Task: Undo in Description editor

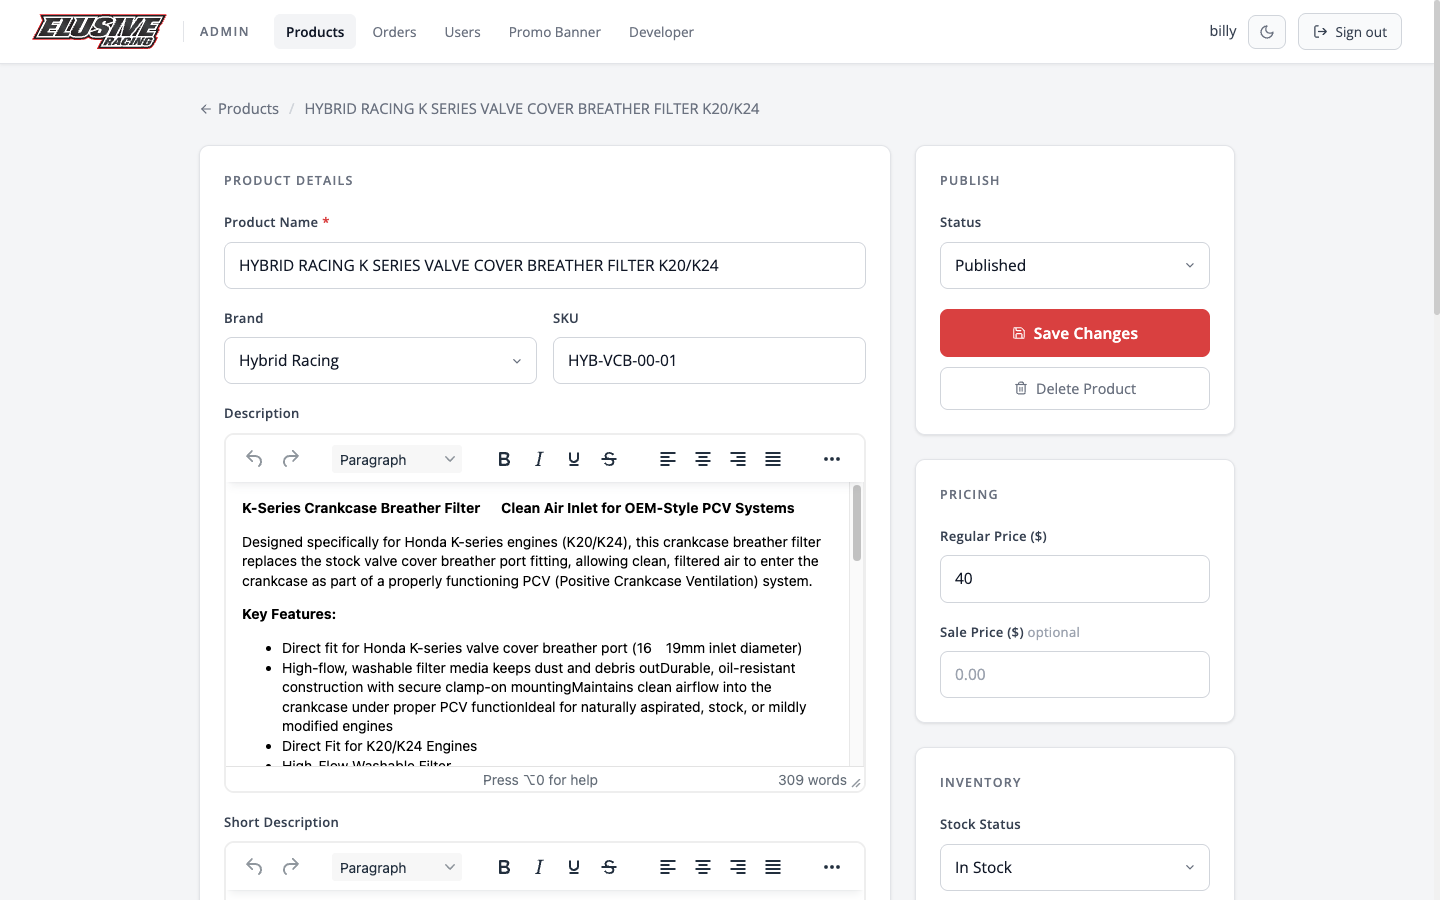Action: pyautogui.click(x=254, y=459)
